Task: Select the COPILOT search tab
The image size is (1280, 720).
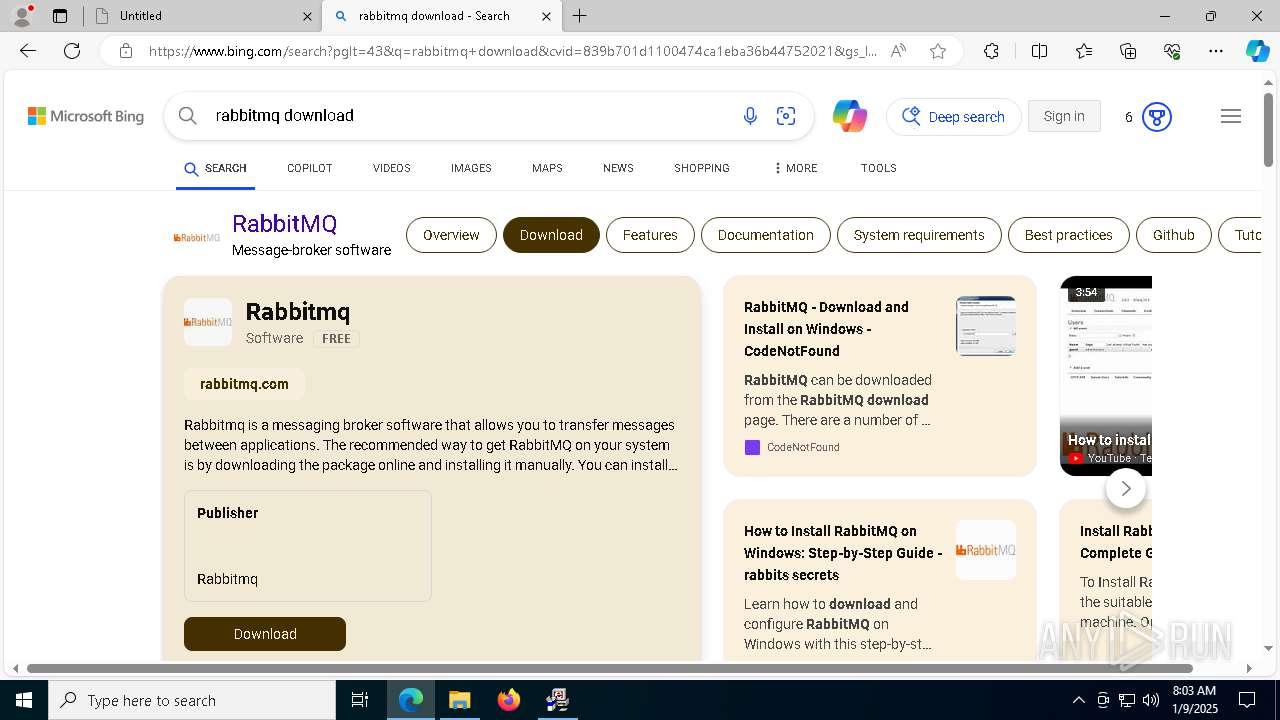Action: coord(309,168)
